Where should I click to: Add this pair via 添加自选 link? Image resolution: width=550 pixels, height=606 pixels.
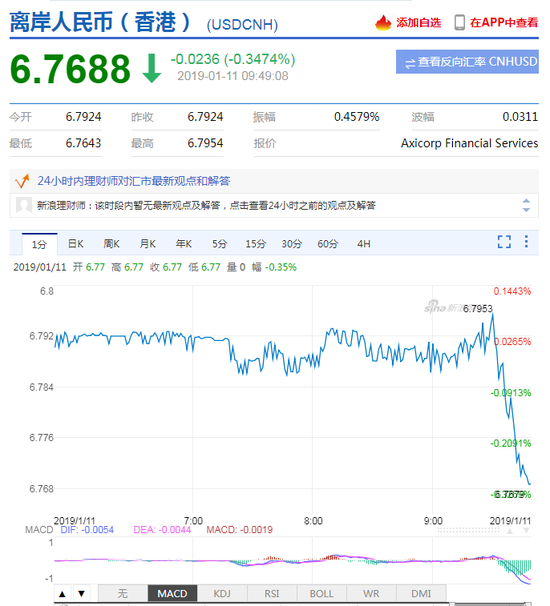click(x=419, y=22)
